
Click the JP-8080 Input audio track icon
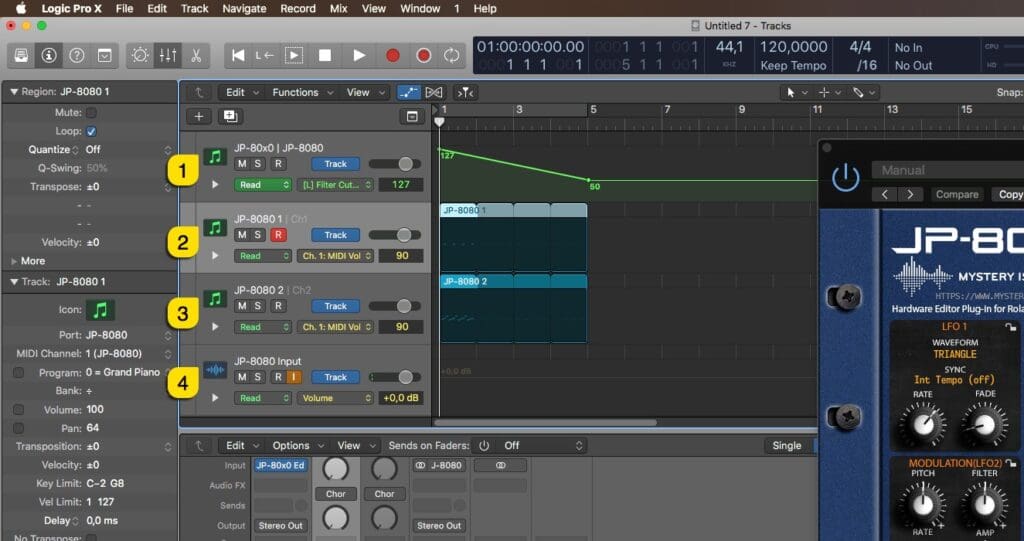click(216, 370)
